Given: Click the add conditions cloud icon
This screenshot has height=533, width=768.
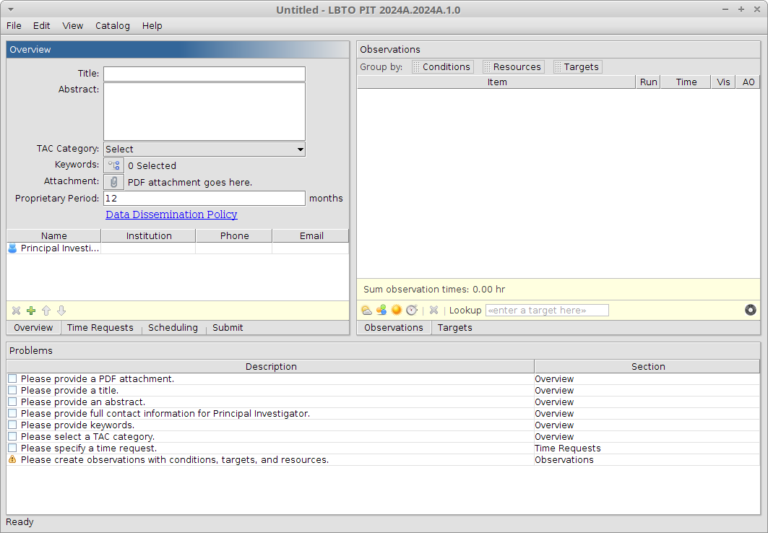Looking at the screenshot, I should [367, 310].
